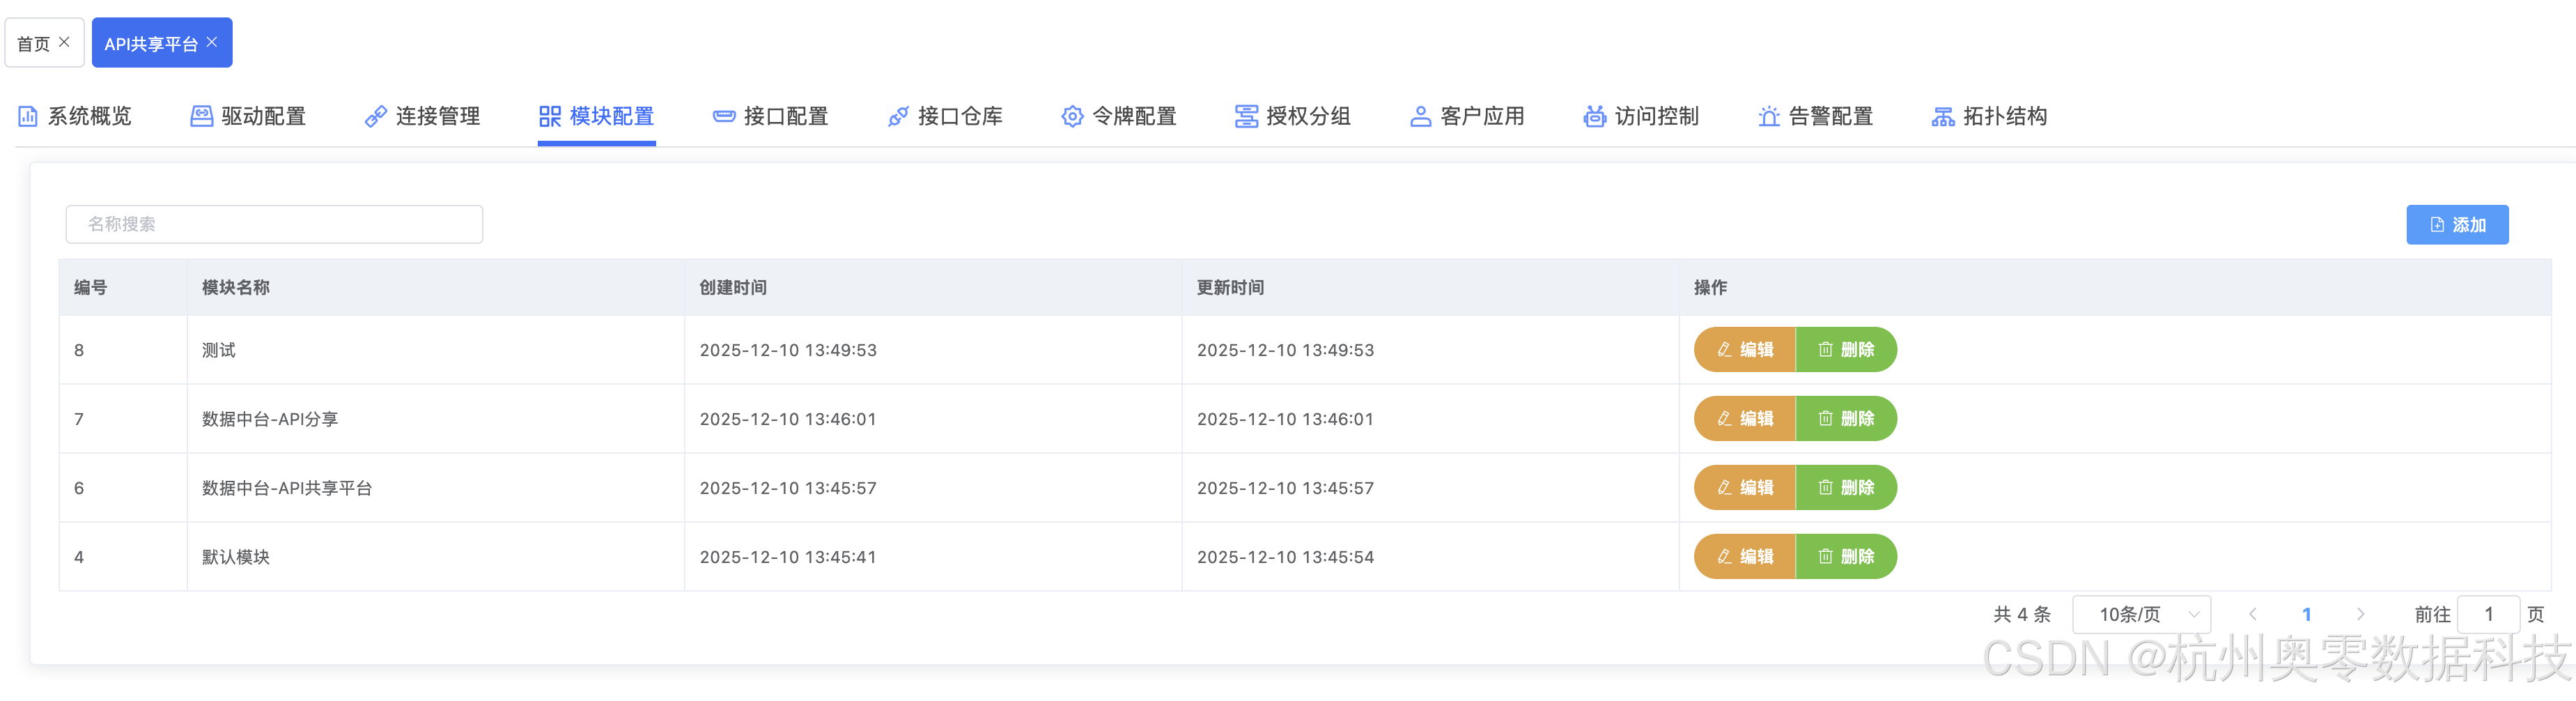This screenshot has width=2576, height=701.
Task: Click trash icon for row 测试
Action: pos(1825,350)
